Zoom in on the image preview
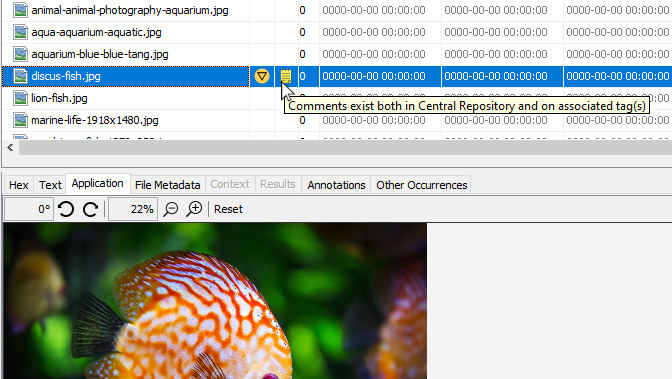This screenshot has height=379, width=672. [194, 209]
